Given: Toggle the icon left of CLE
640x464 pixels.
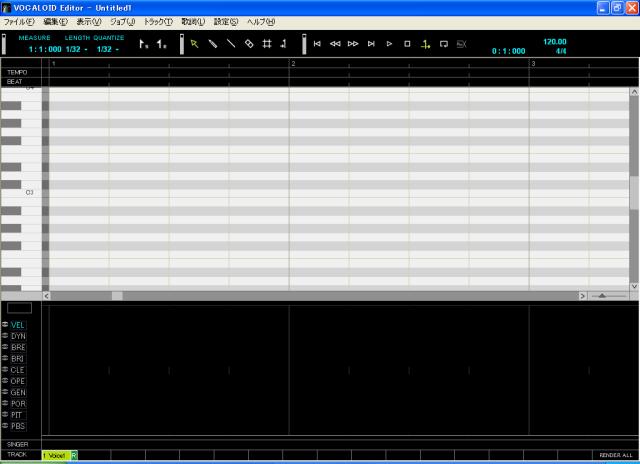Looking at the screenshot, I should (5, 369).
